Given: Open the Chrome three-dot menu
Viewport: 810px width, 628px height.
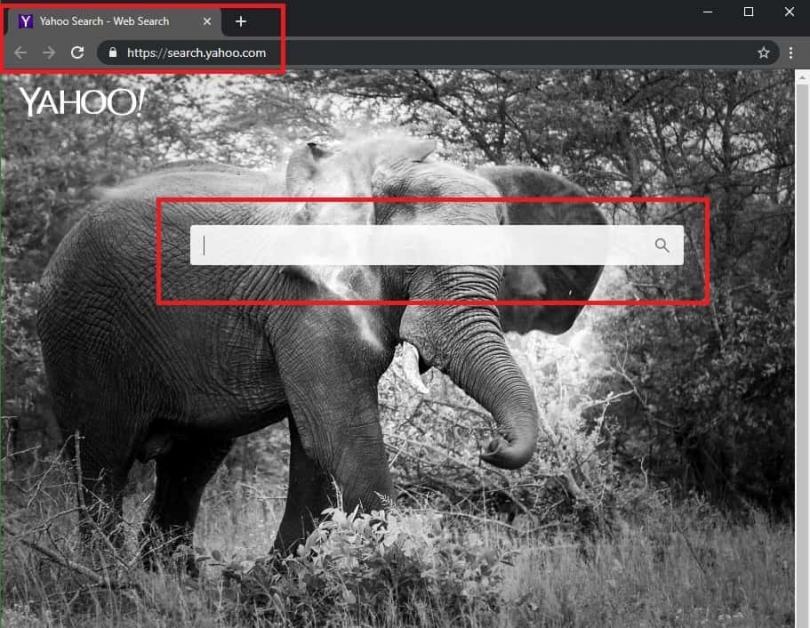Looking at the screenshot, I should click(791, 53).
